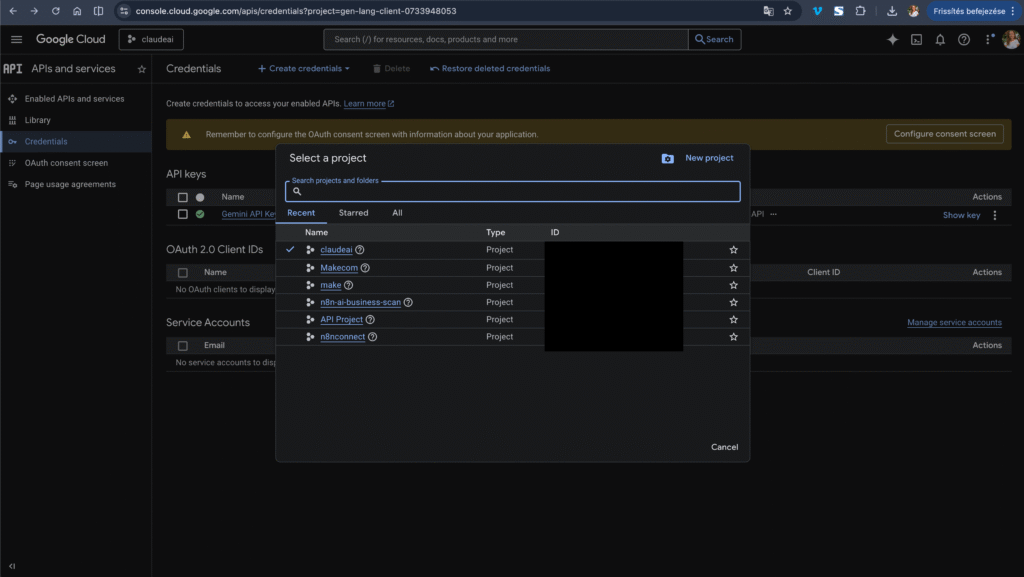Image resolution: width=1024 pixels, height=577 pixels.
Task: Tick the OAuth 2.0 Client IDs header checkbox
Action: 183,272
